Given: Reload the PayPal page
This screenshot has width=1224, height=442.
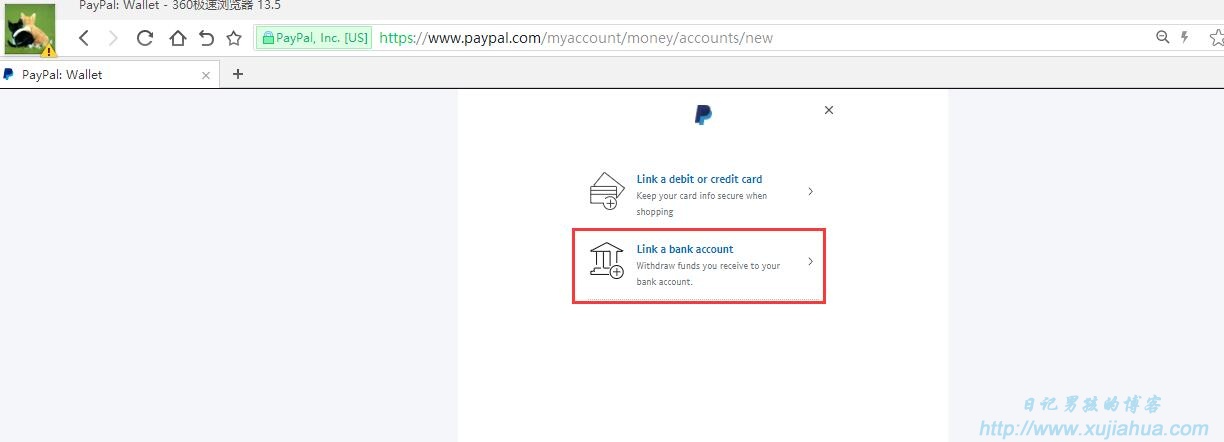Looking at the screenshot, I should pos(145,38).
